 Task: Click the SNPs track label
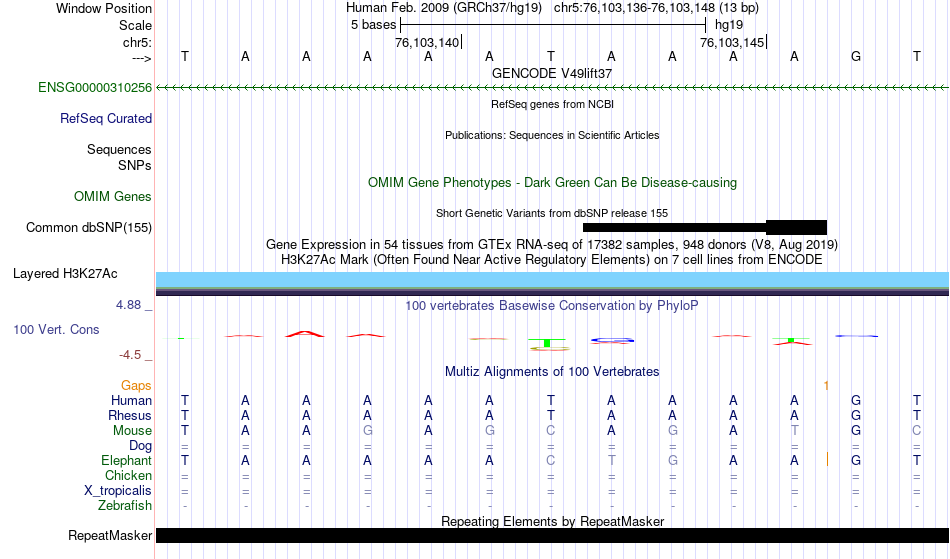click(135, 165)
